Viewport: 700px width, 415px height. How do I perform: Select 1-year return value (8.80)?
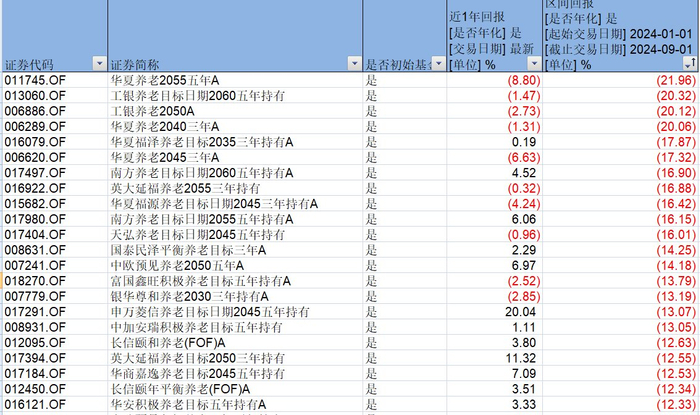tap(524, 80)
